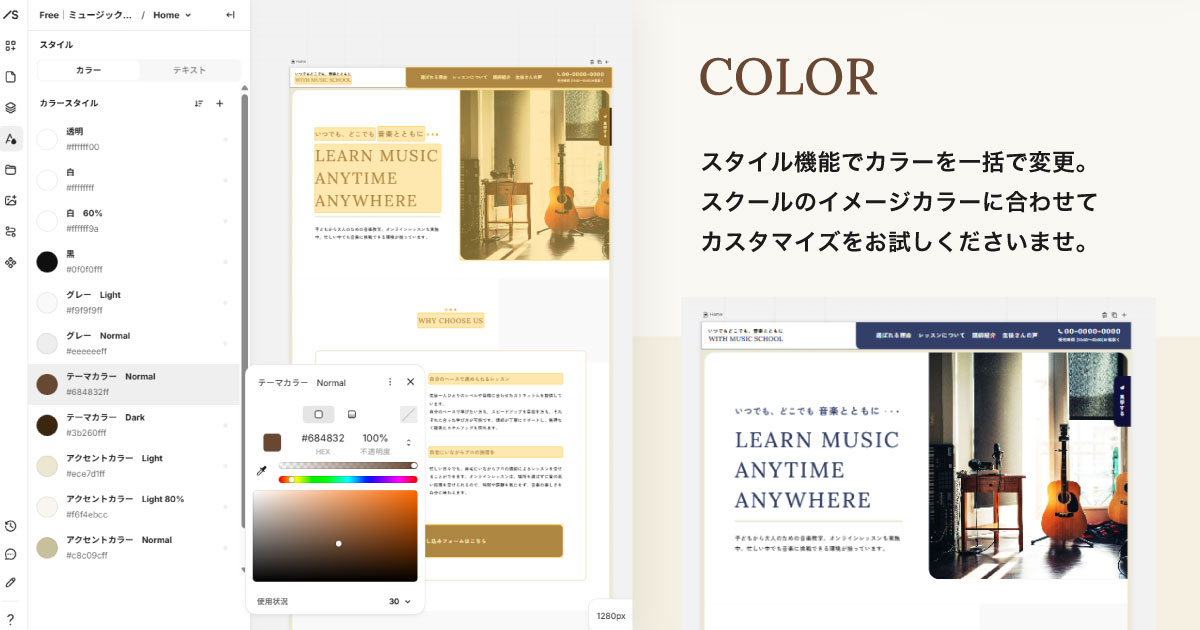The image size is (1200, 630).
Task: Switch to the border color mode toggle
Action: click(352, 414)
